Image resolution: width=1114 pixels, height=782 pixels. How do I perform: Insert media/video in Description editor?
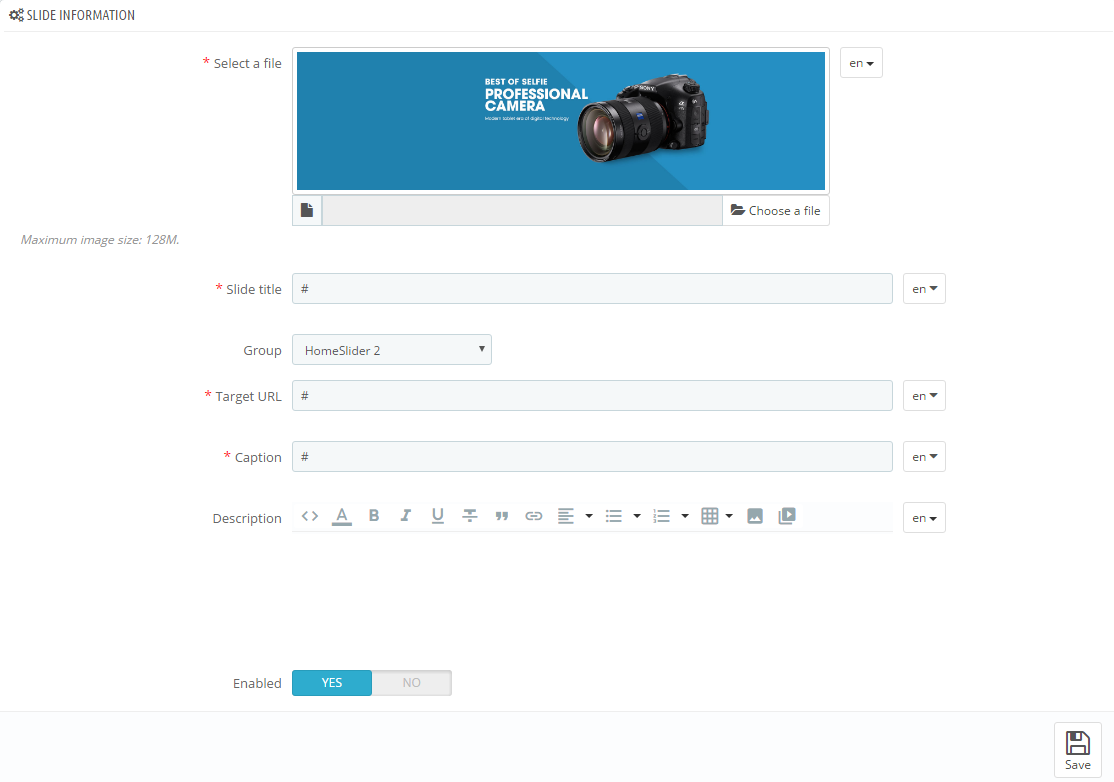(787, 516)
